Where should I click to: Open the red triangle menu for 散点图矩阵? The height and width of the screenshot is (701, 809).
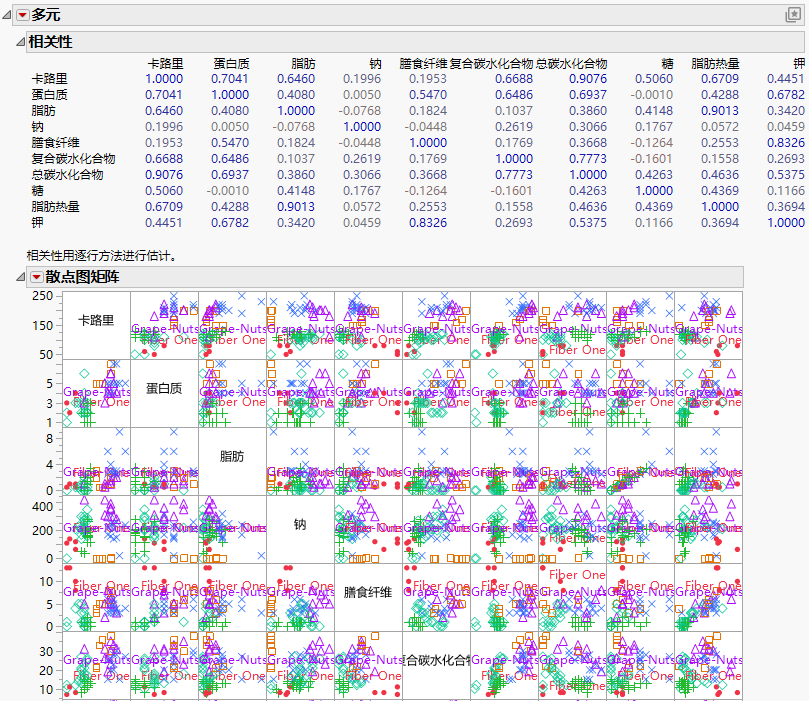click(36, 277)
